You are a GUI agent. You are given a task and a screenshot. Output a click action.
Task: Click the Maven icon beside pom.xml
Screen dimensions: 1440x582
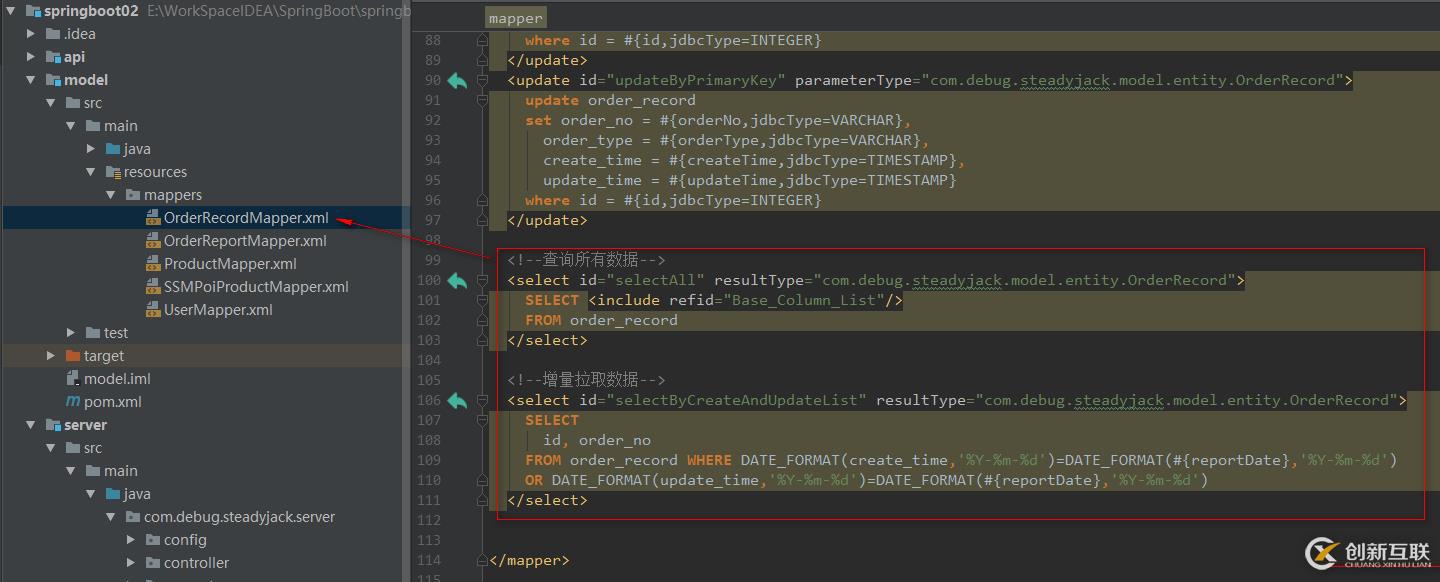pyautogui.click(x=73, y=402)
